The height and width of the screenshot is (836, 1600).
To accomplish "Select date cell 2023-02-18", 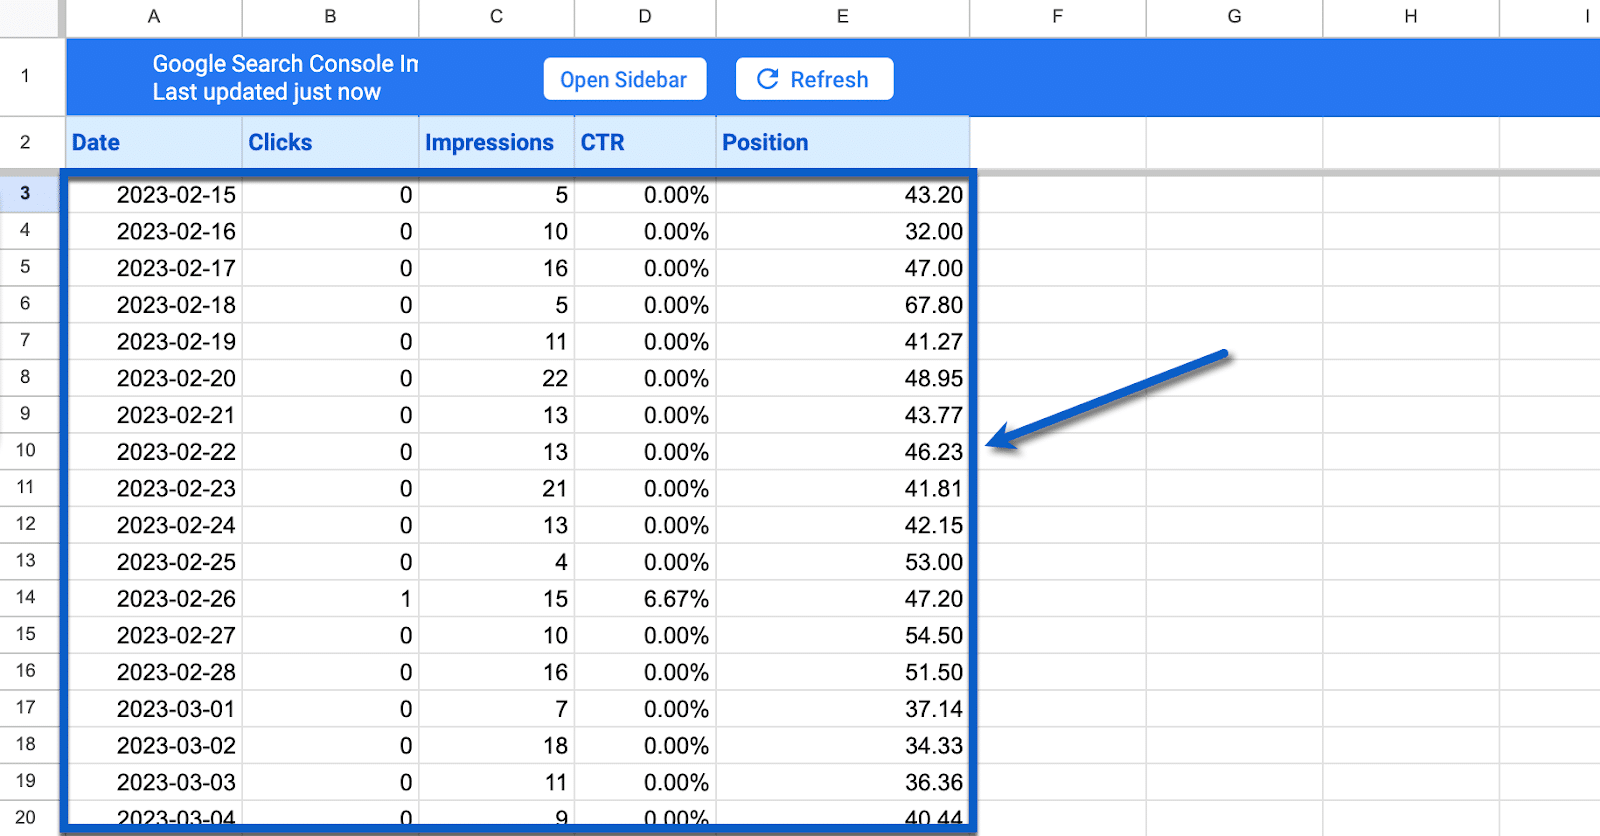I will tap(154, 305).
